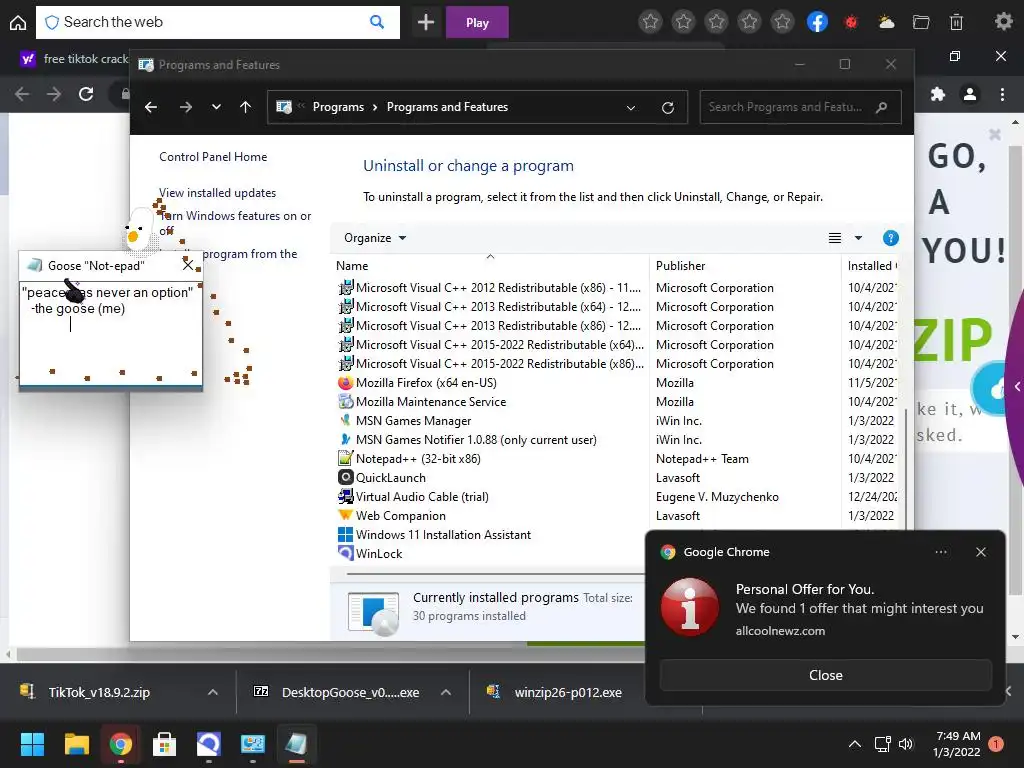Open Microsoft Store from taskbar
The height and width of the screenshot is (768, 1024).
(165, 744)
